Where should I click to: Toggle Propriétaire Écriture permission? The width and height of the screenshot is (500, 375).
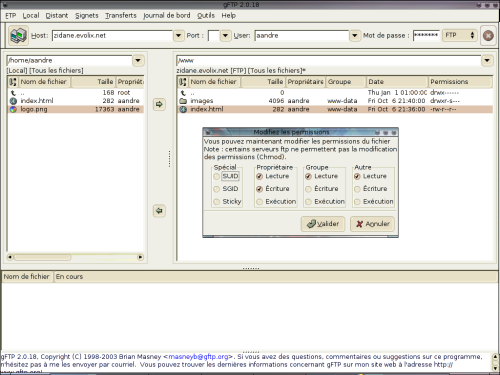[259, 189]
